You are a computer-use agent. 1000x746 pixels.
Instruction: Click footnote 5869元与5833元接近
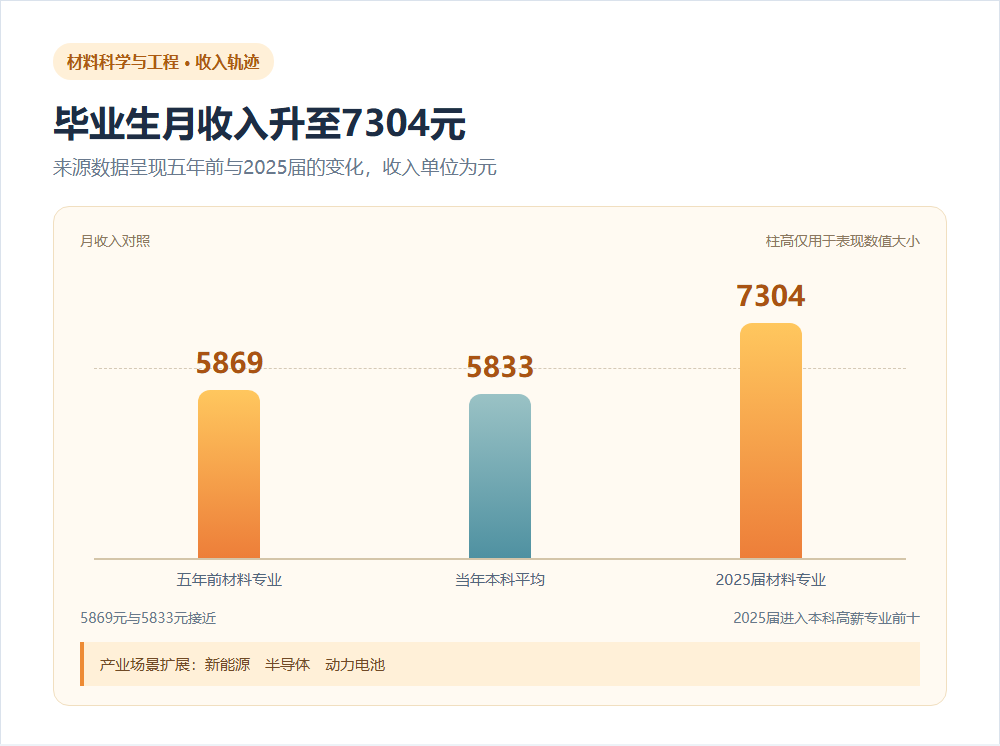click(148, 618)
